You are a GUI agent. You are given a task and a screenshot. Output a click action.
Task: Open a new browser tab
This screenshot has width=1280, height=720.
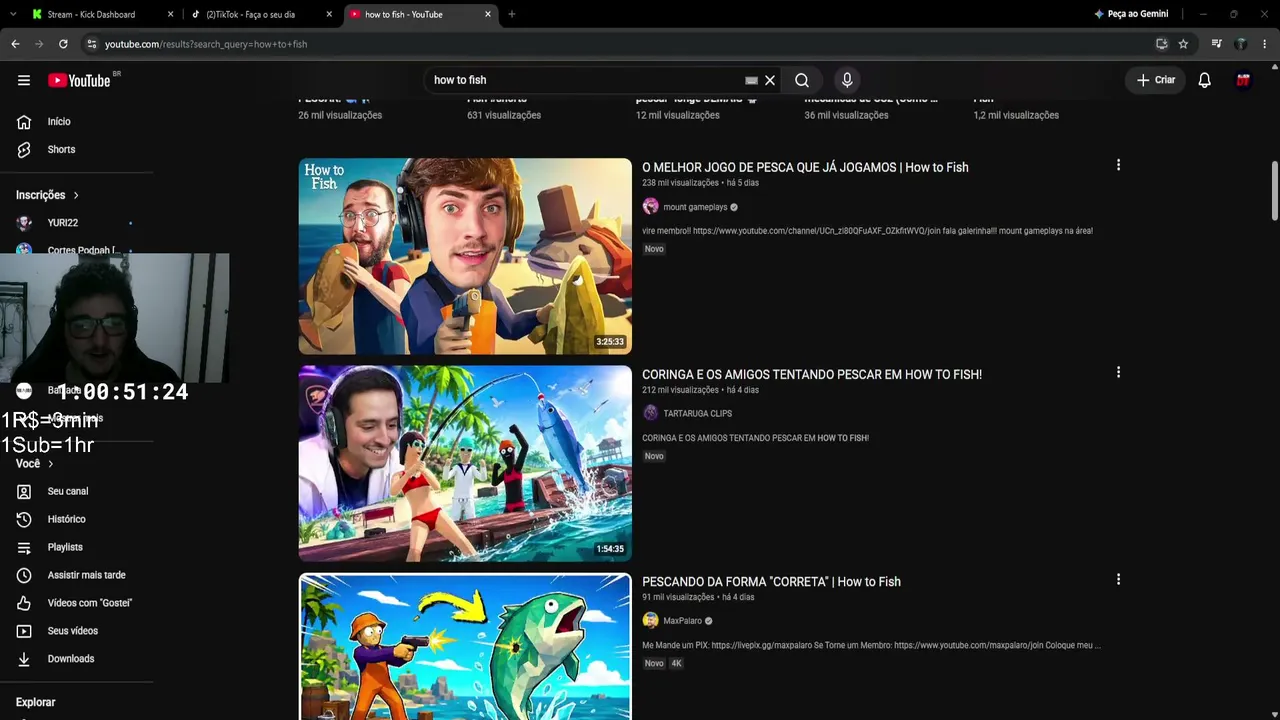(x=512, y=14)
